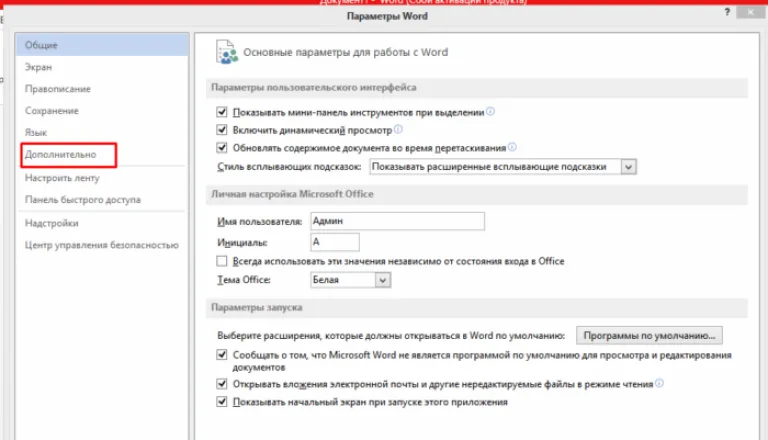Toggle Сообщать о том, что Microsoft Word checkbox
The image size is (768, 440).
pyautogui.click(x=222, y=355)
